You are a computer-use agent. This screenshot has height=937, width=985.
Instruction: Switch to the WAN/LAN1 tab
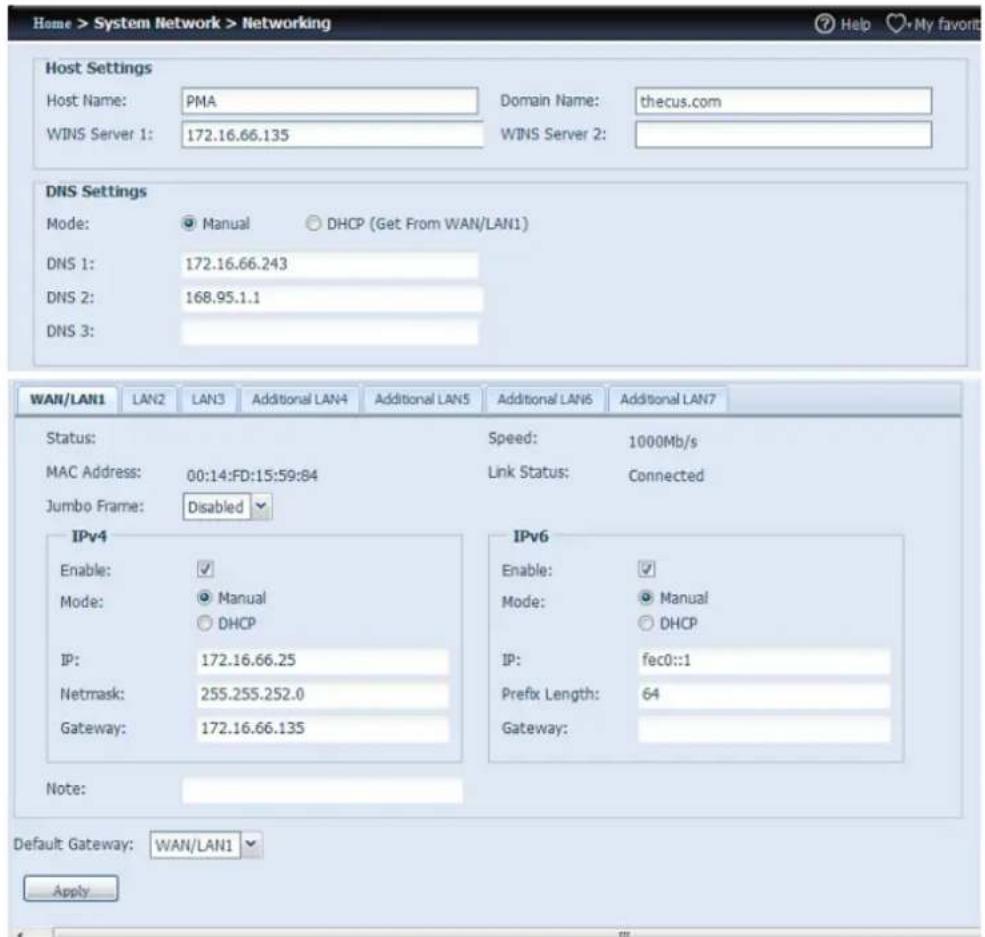[67, 399]
